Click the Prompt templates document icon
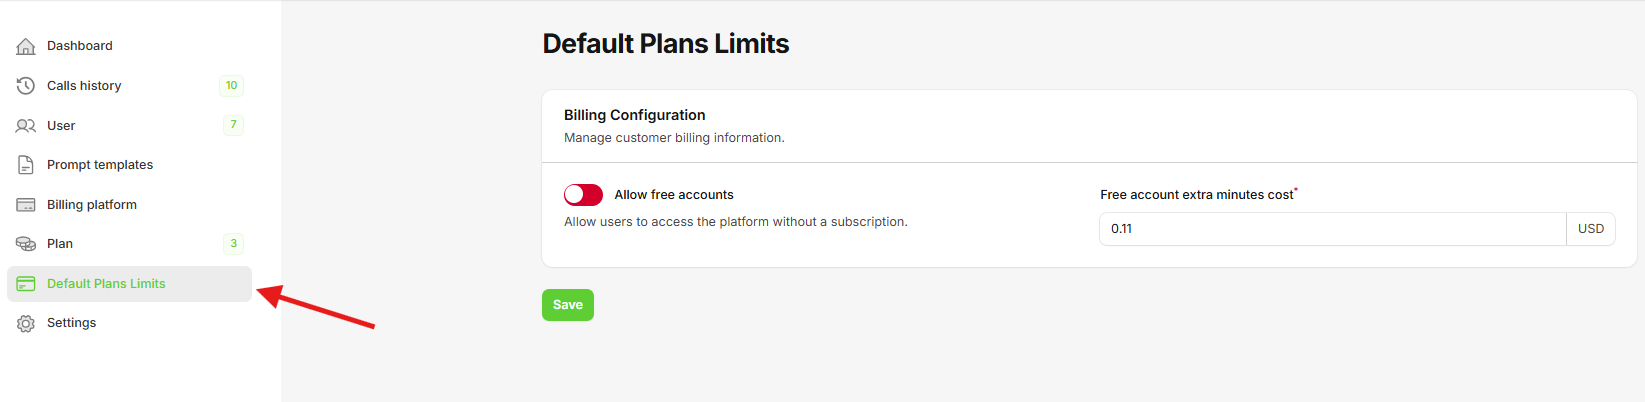This screenshot has height=402, width=1645. pos(26,165)
